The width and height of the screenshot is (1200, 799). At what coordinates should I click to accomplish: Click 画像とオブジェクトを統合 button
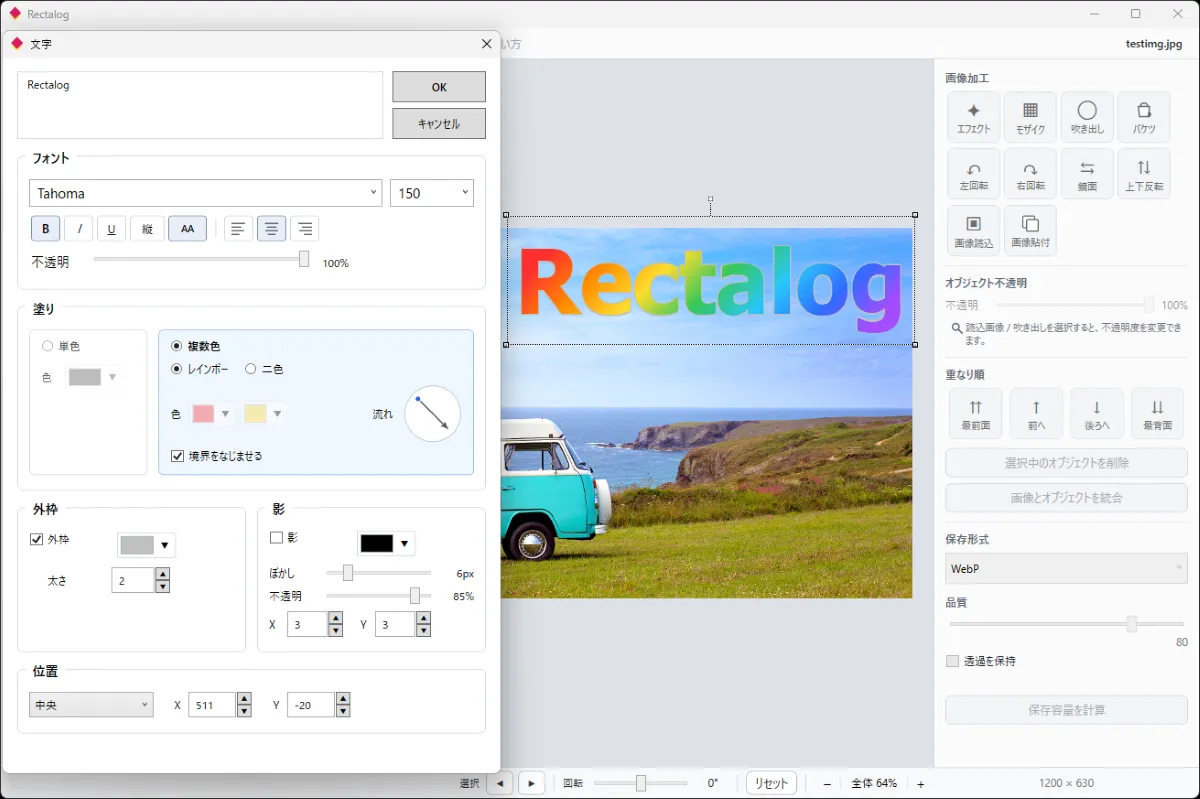(x=1066, y=498)
